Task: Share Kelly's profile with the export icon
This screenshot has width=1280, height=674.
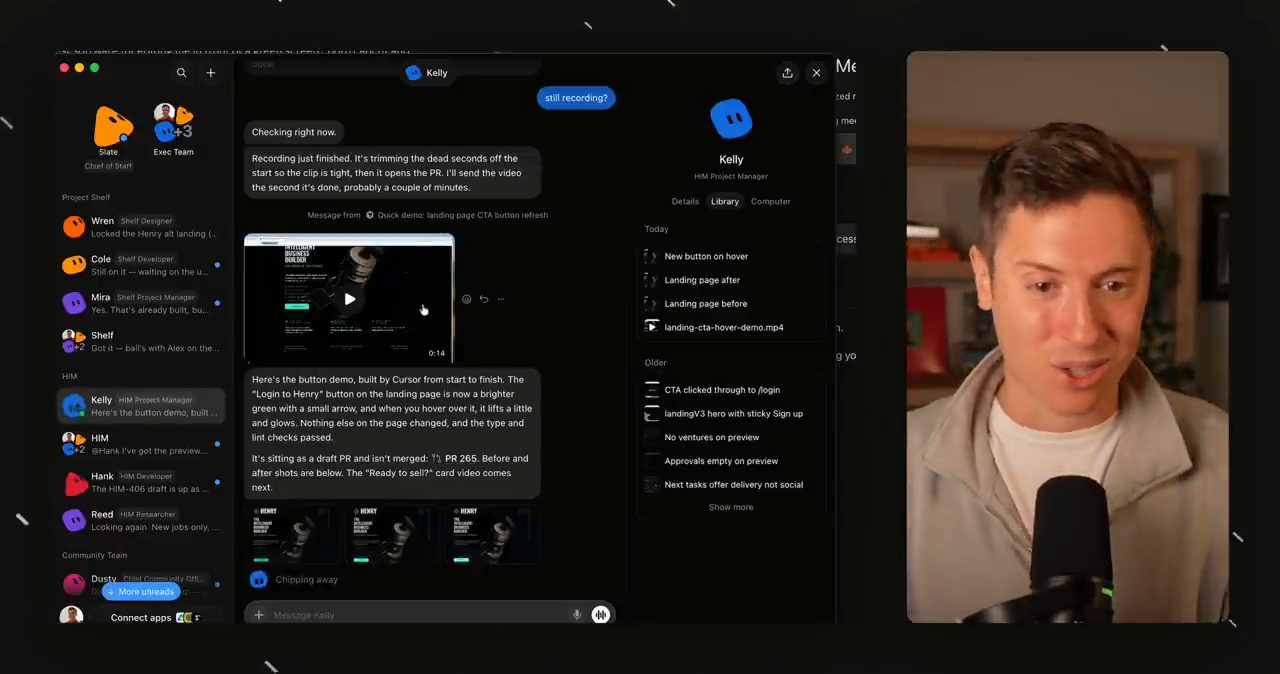Action: tap(787, 73)
